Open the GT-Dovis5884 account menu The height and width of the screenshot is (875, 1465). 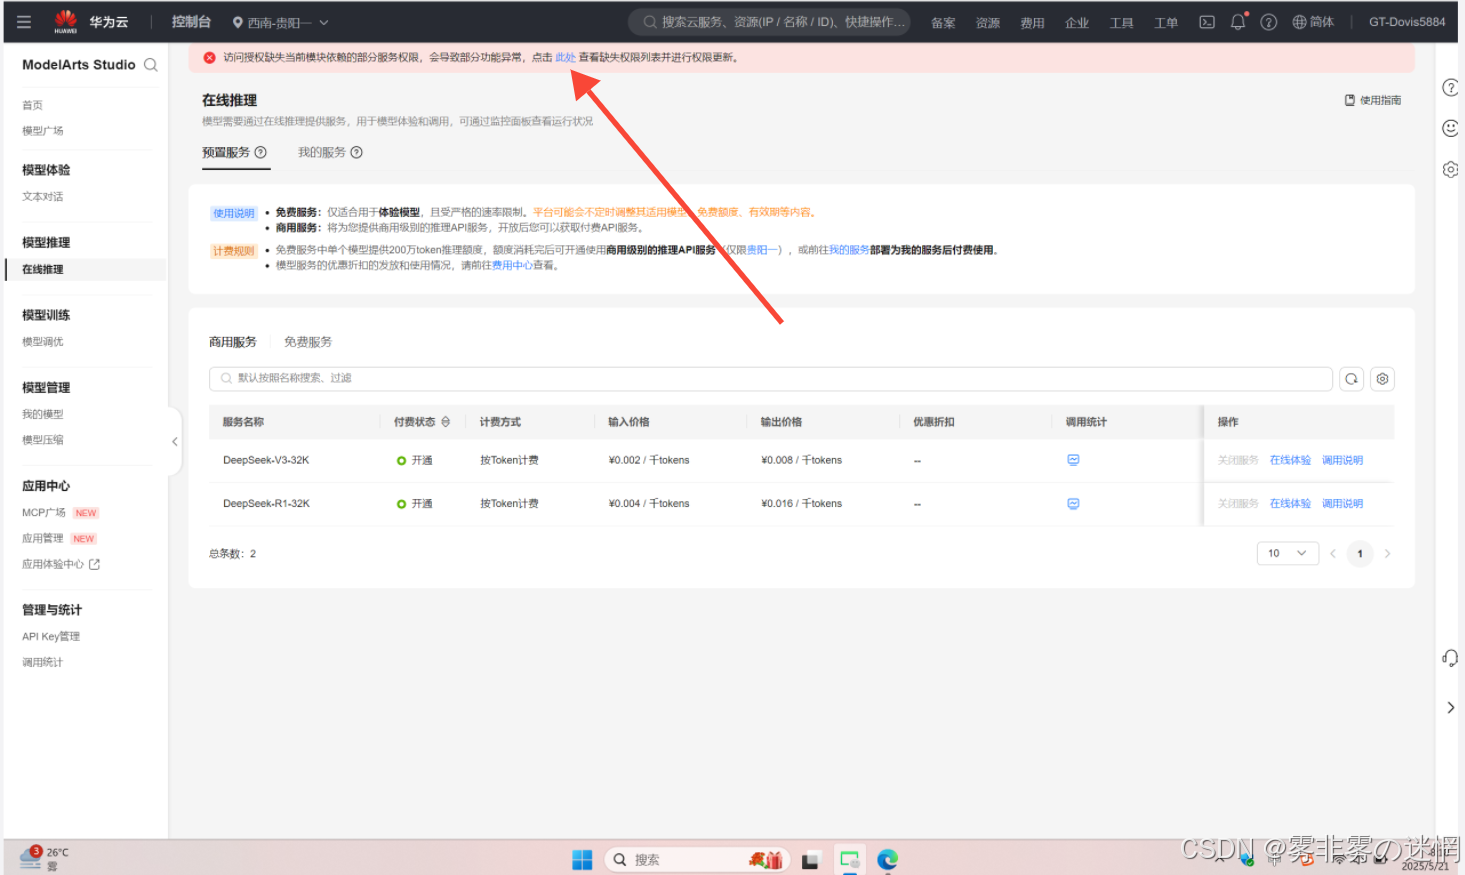pos(1406,22)
